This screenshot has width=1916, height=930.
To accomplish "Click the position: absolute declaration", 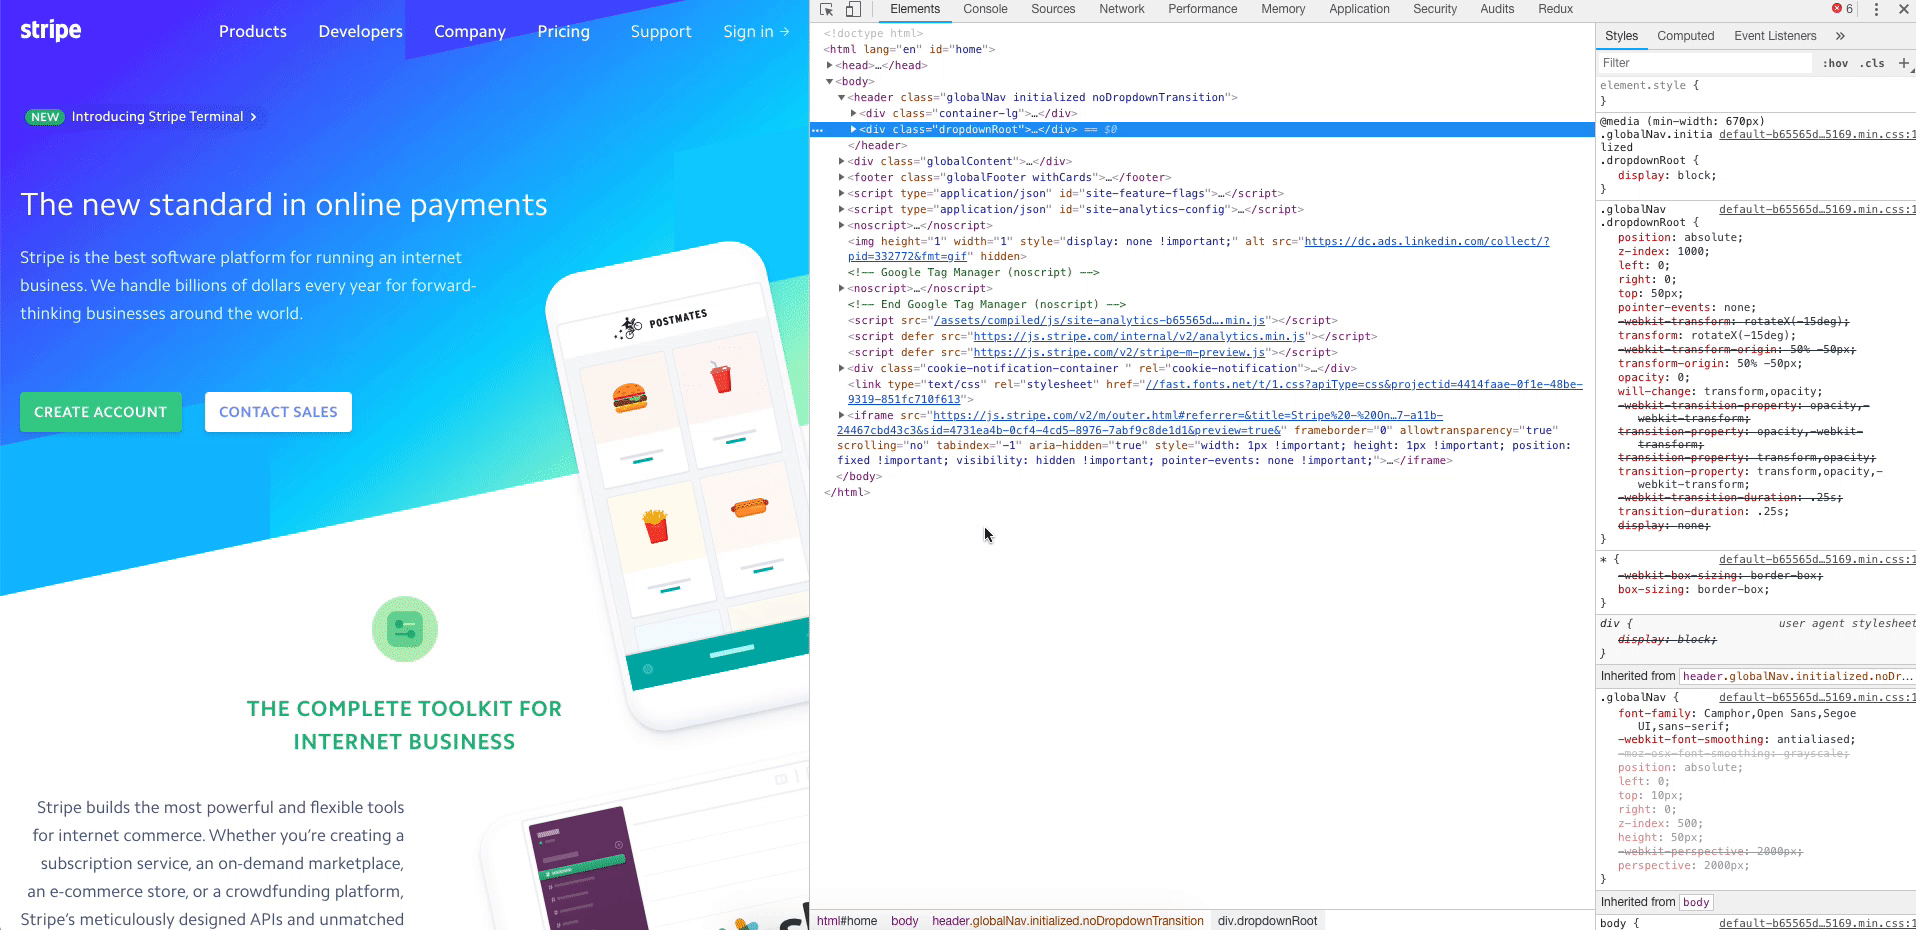I will click(1680, 238).
